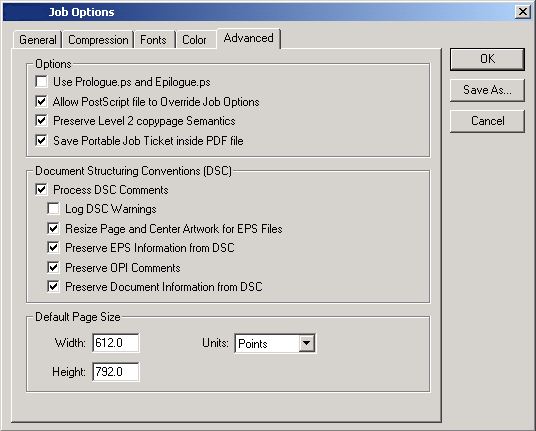
Task: Select the Points units combo box
Action: coord(275,343)
